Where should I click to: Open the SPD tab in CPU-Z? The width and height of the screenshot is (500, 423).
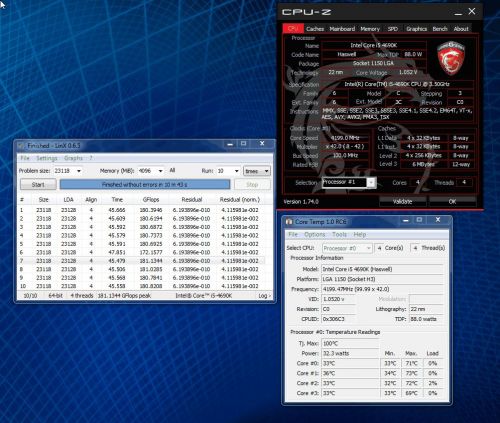[393, 29]
